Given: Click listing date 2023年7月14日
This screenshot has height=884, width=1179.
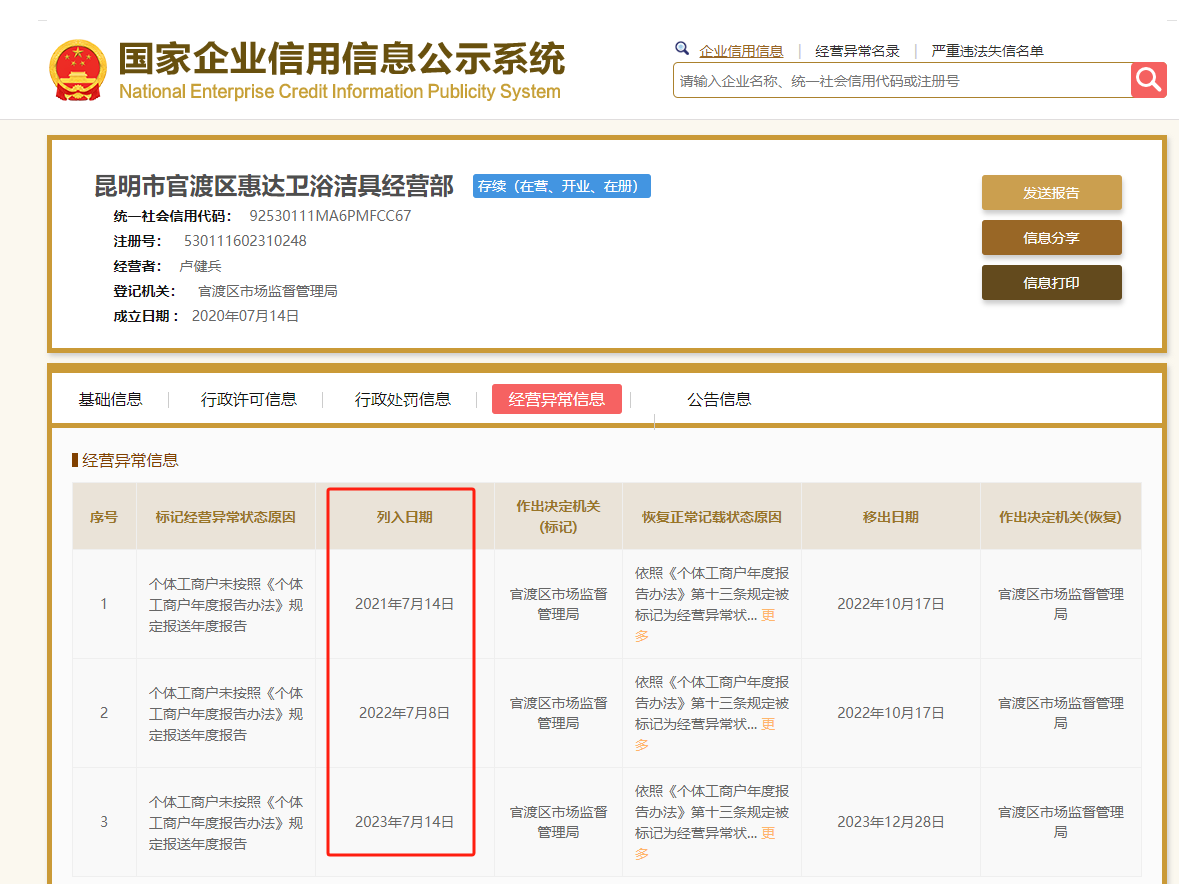Looking at the screenshot, I should pyautogui.click(x=405, y=822).
